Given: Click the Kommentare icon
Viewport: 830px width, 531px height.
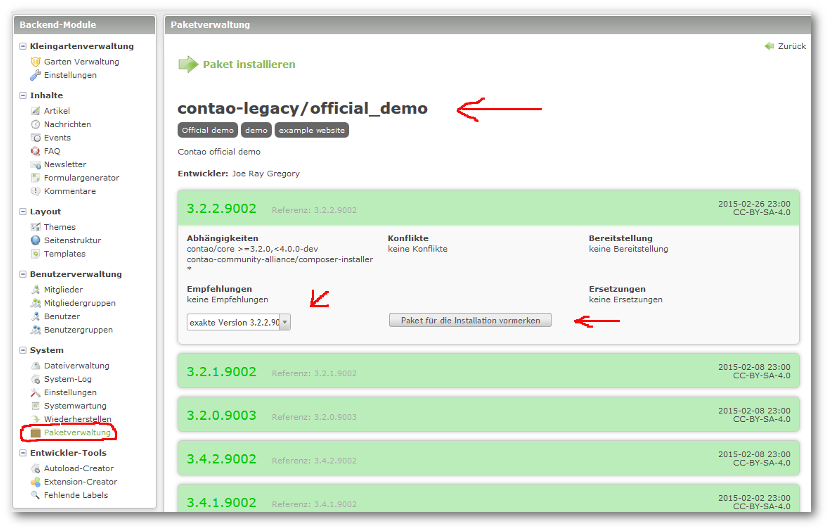Looking at the screenshot, I should coord(35,191).
